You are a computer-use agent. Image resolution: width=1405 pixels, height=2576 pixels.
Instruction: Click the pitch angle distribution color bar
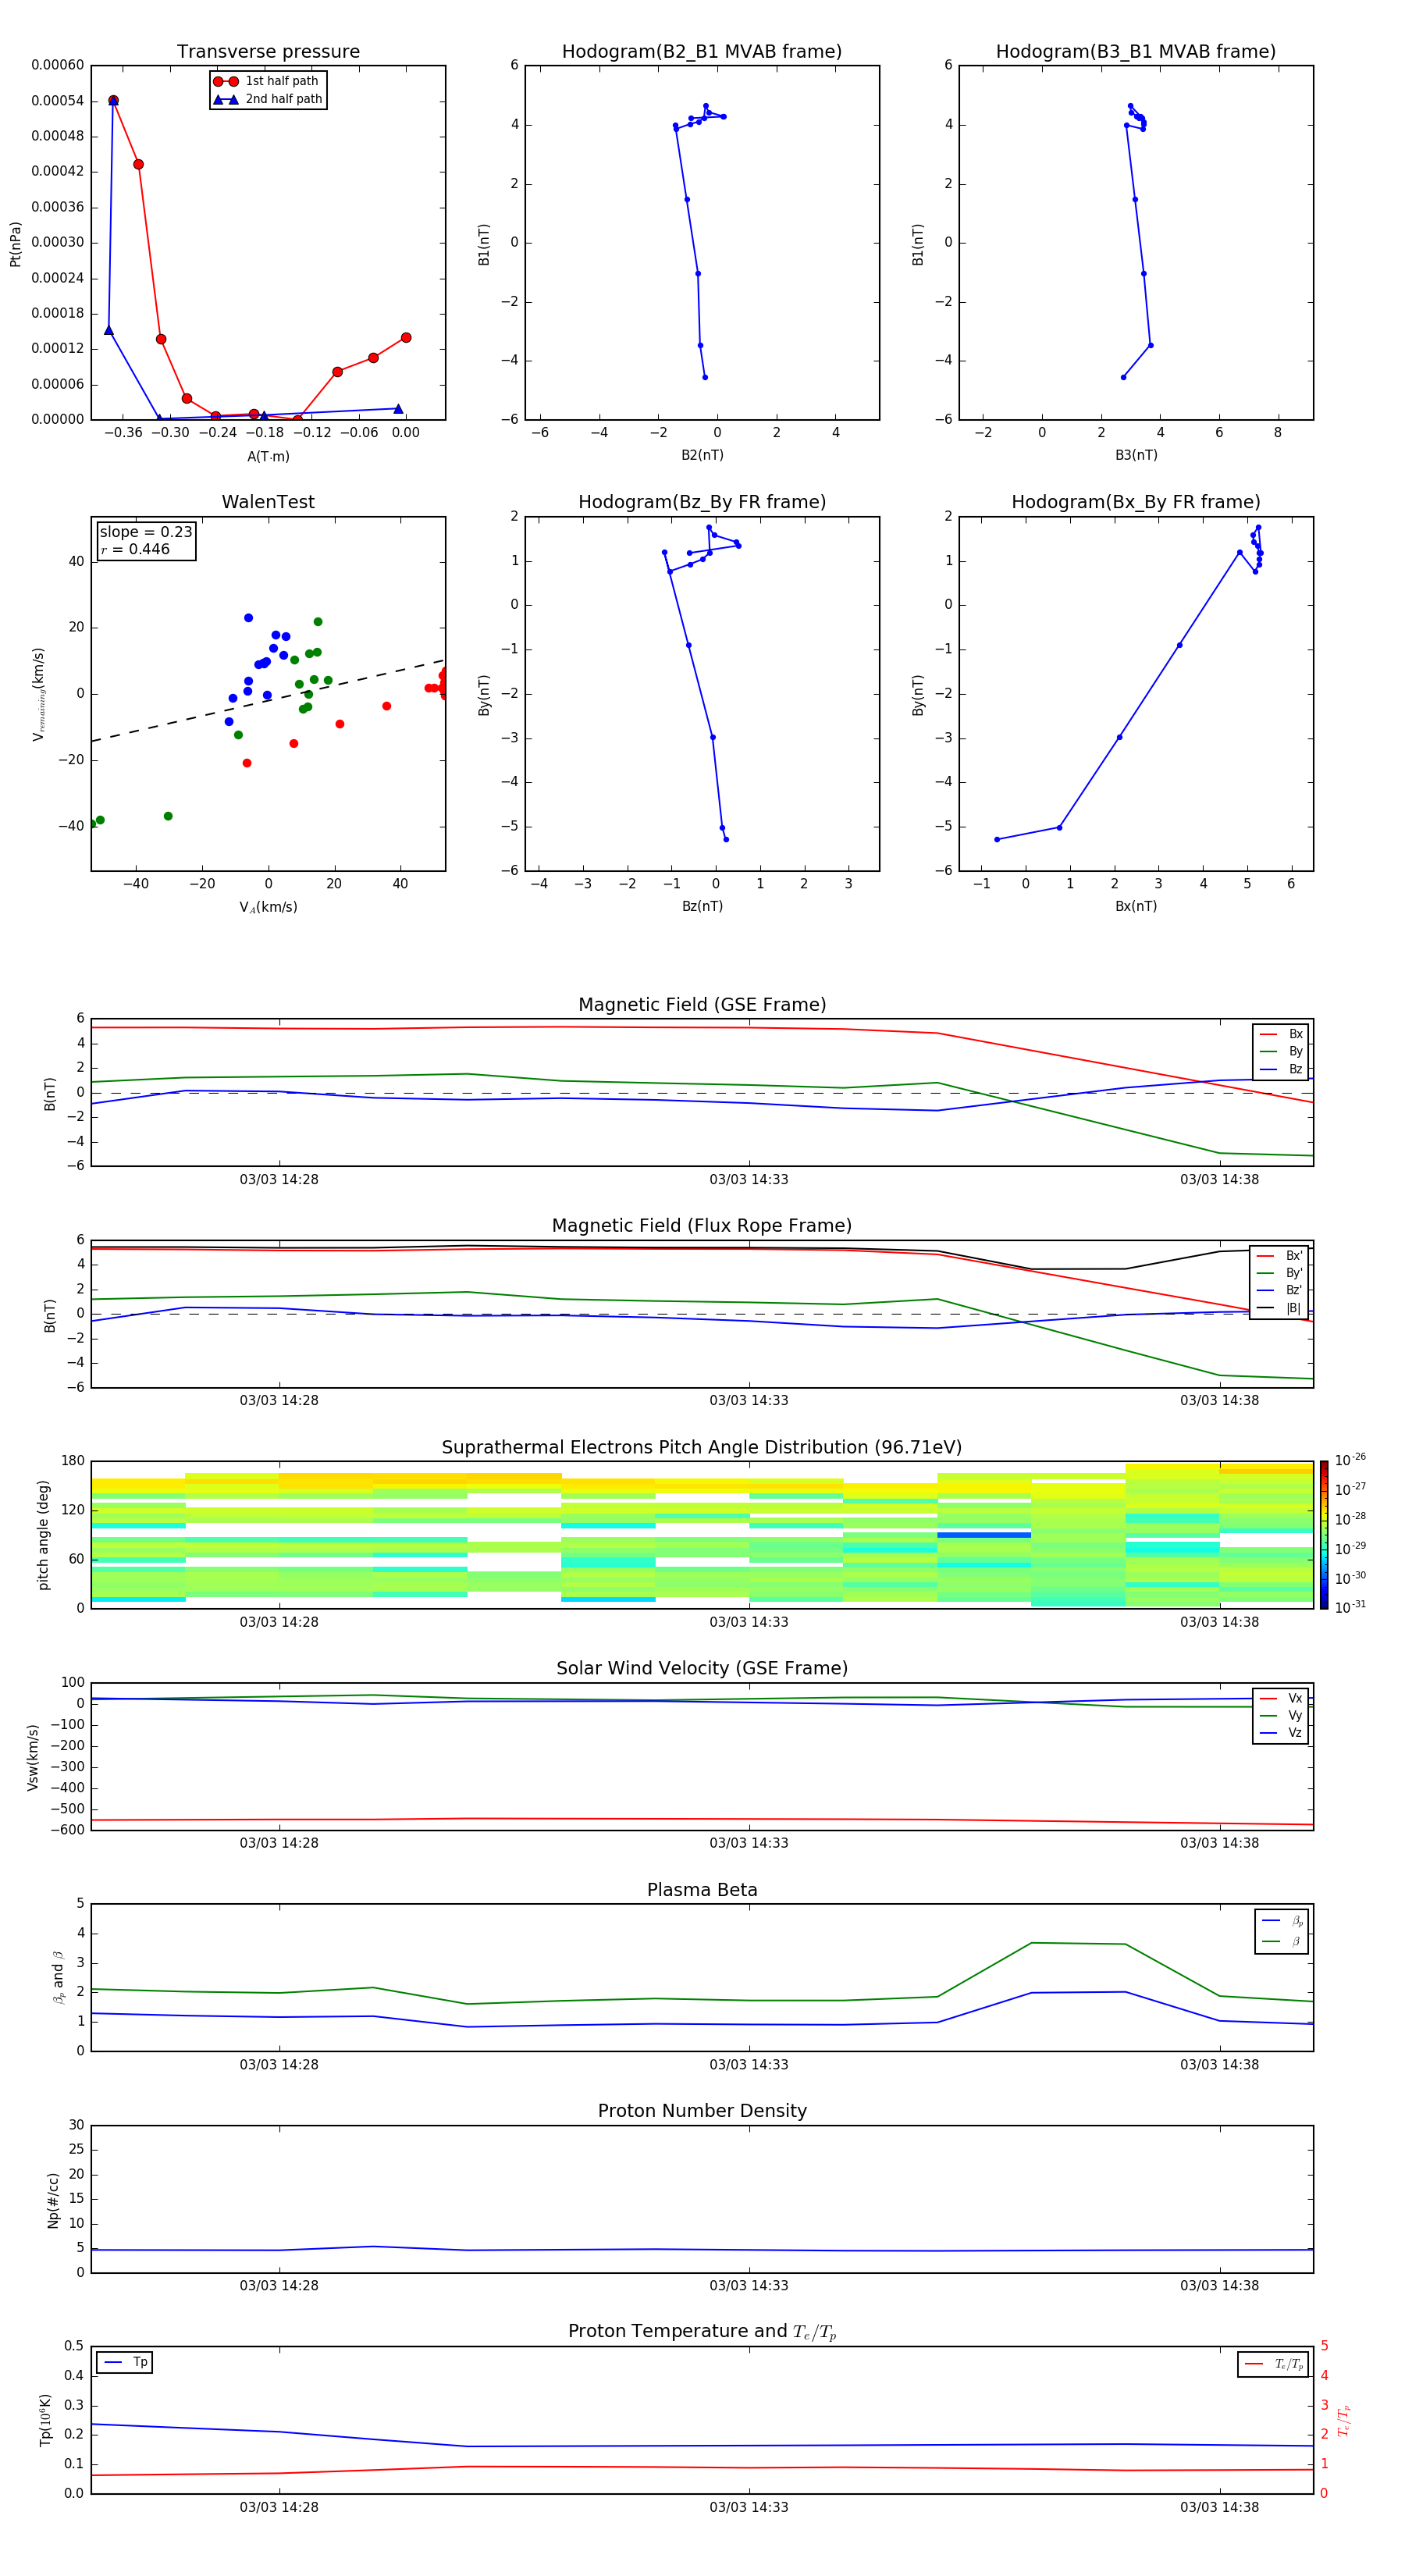pyautogui.click(x=1324, y=1535)
